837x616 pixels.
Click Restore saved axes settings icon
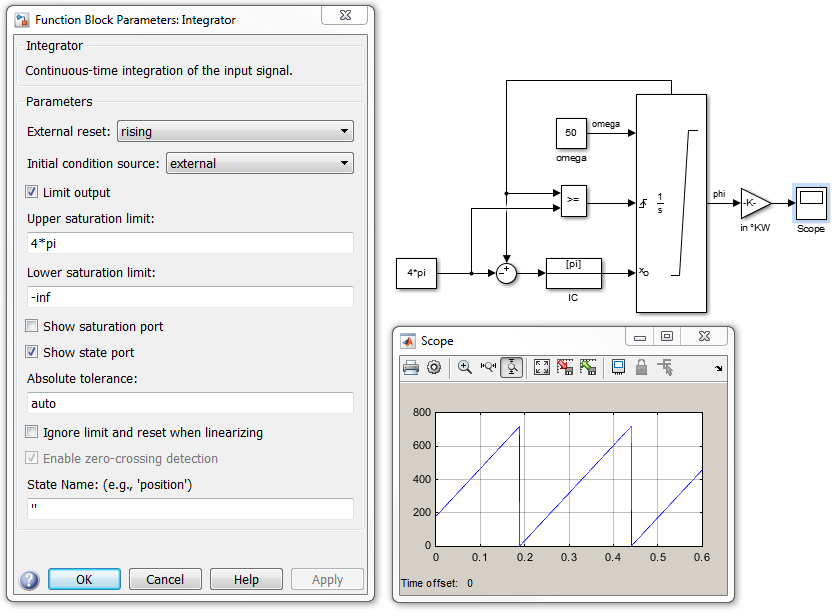(x=588, y=367)
